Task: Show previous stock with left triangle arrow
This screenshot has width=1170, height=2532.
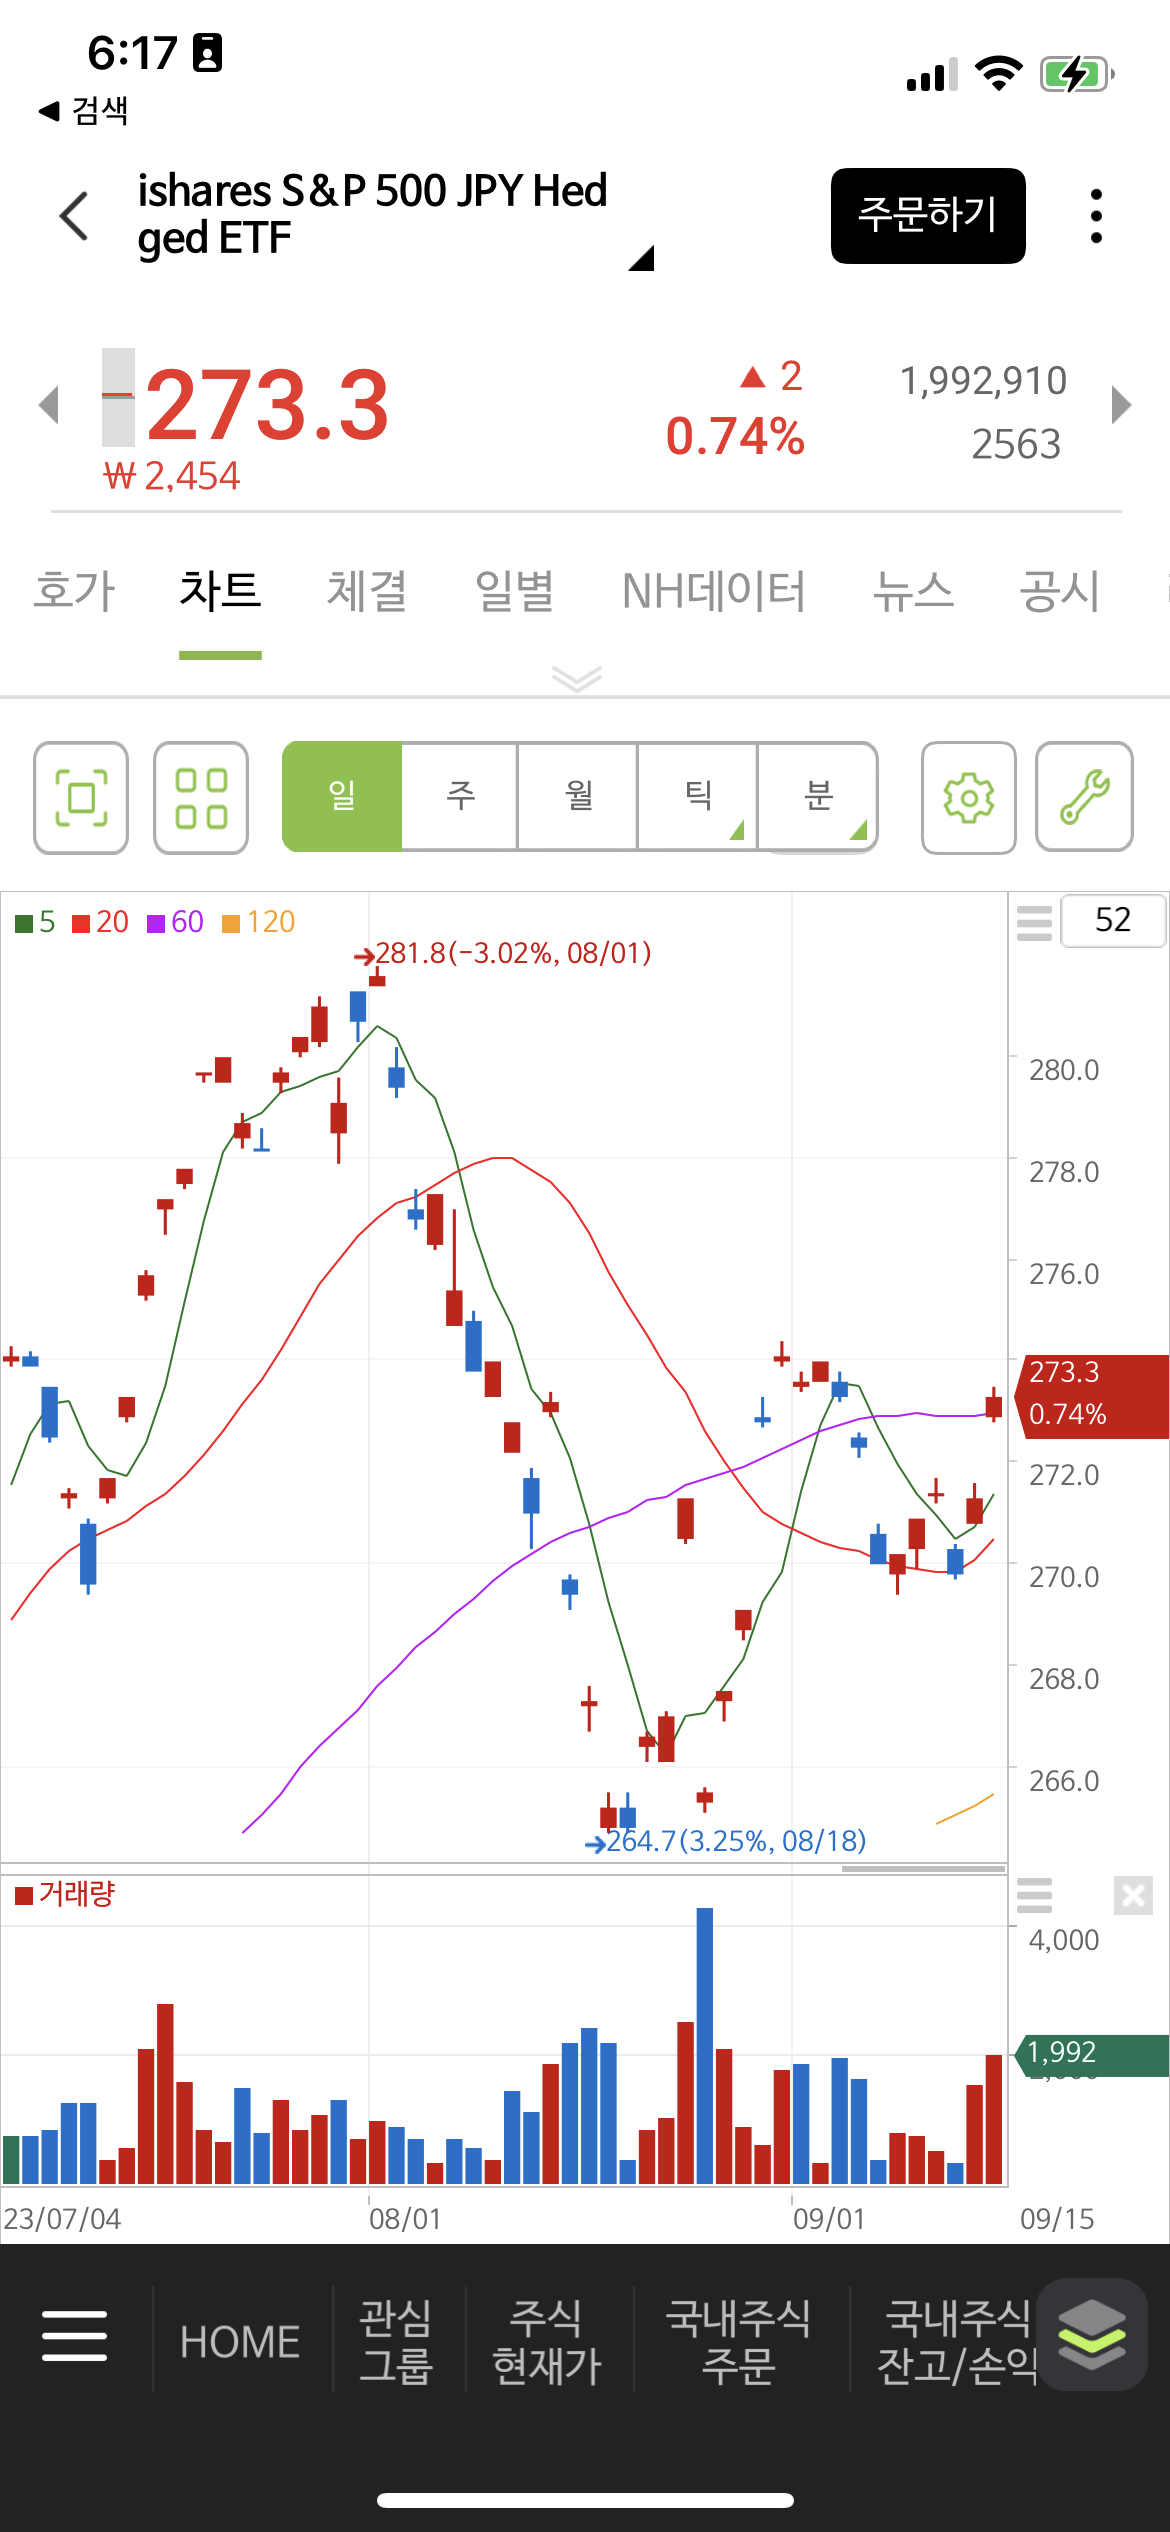Action: [x=48, y=405]
